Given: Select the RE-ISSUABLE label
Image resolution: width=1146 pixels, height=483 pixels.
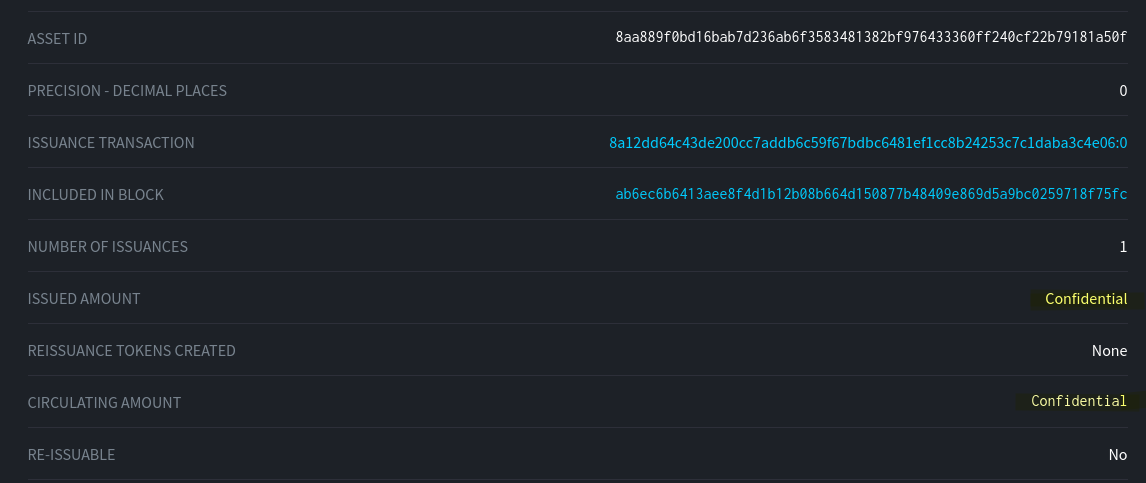Looking at the screenshot, I should 71,455.
